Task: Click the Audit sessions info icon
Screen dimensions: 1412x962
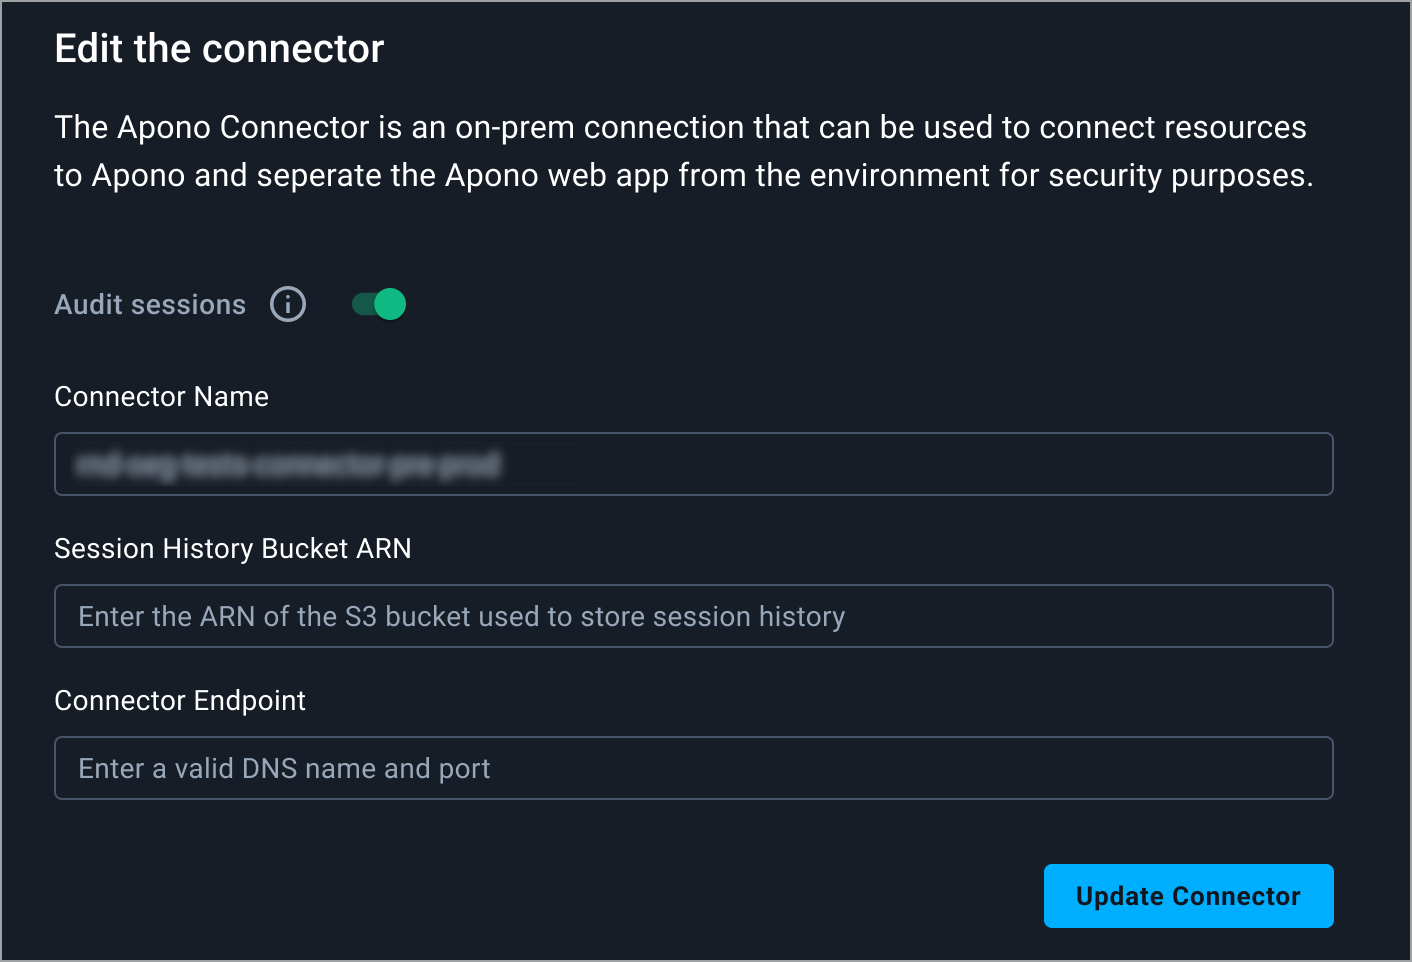Action: [288, 304]
